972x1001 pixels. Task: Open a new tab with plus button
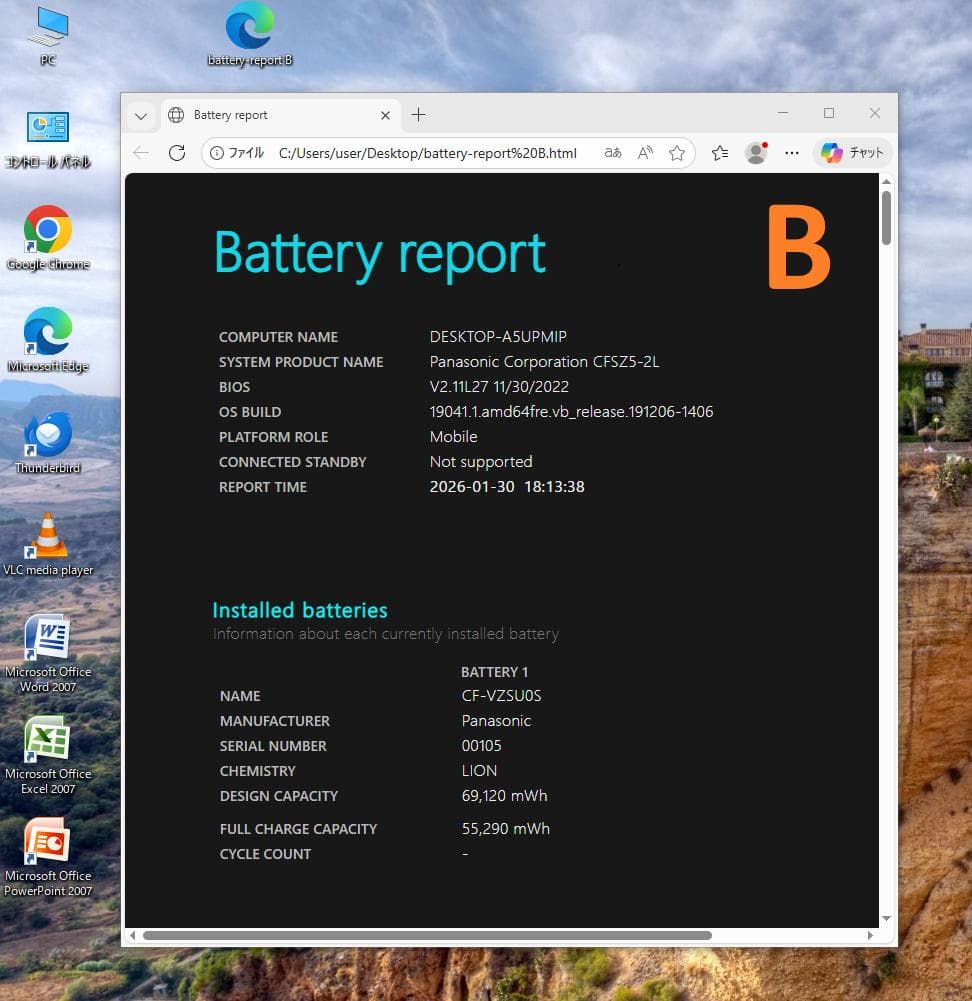coord(418,115)
